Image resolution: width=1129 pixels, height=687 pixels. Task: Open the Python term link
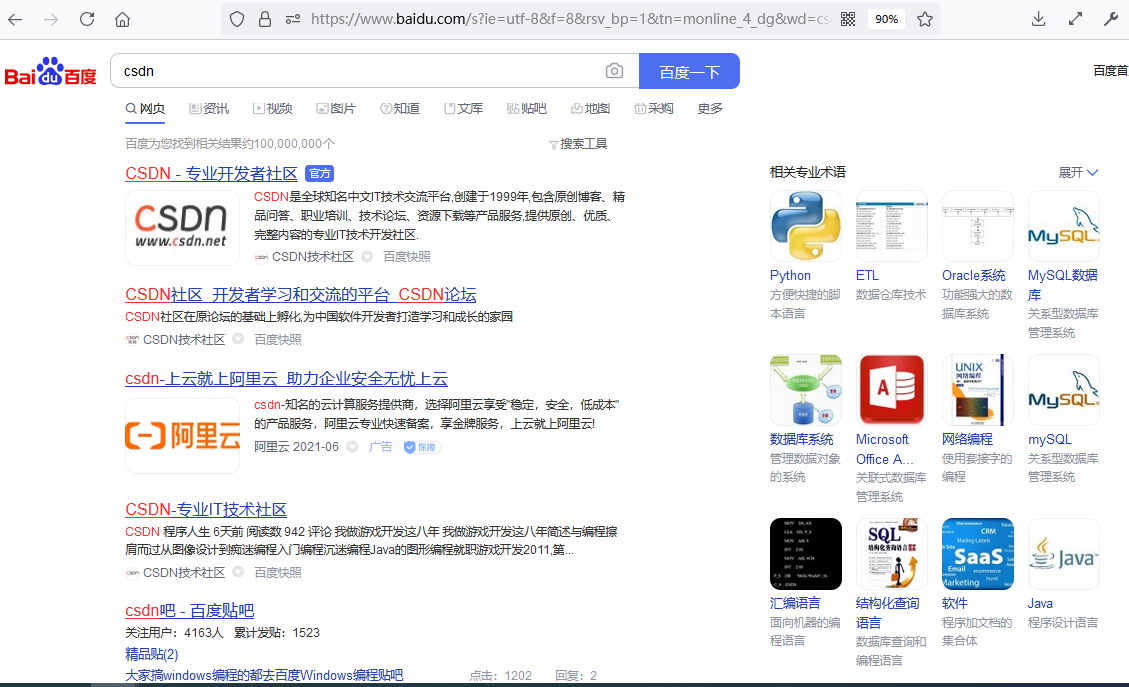point(790,276)
